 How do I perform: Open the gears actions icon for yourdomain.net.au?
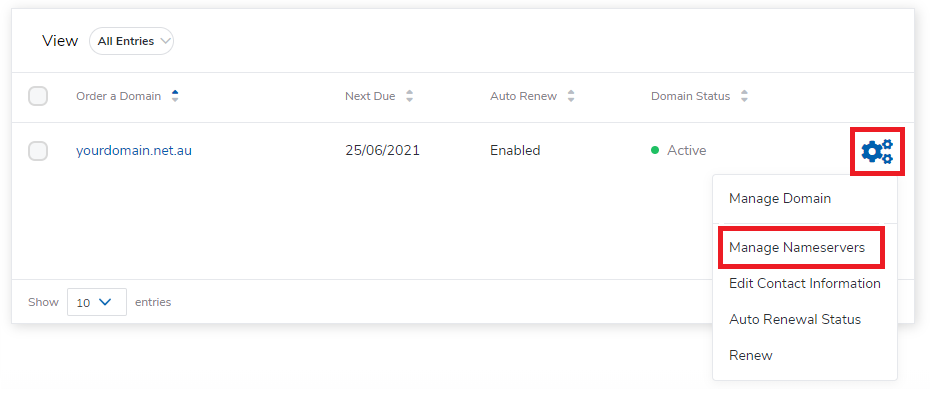click(877, 151)
